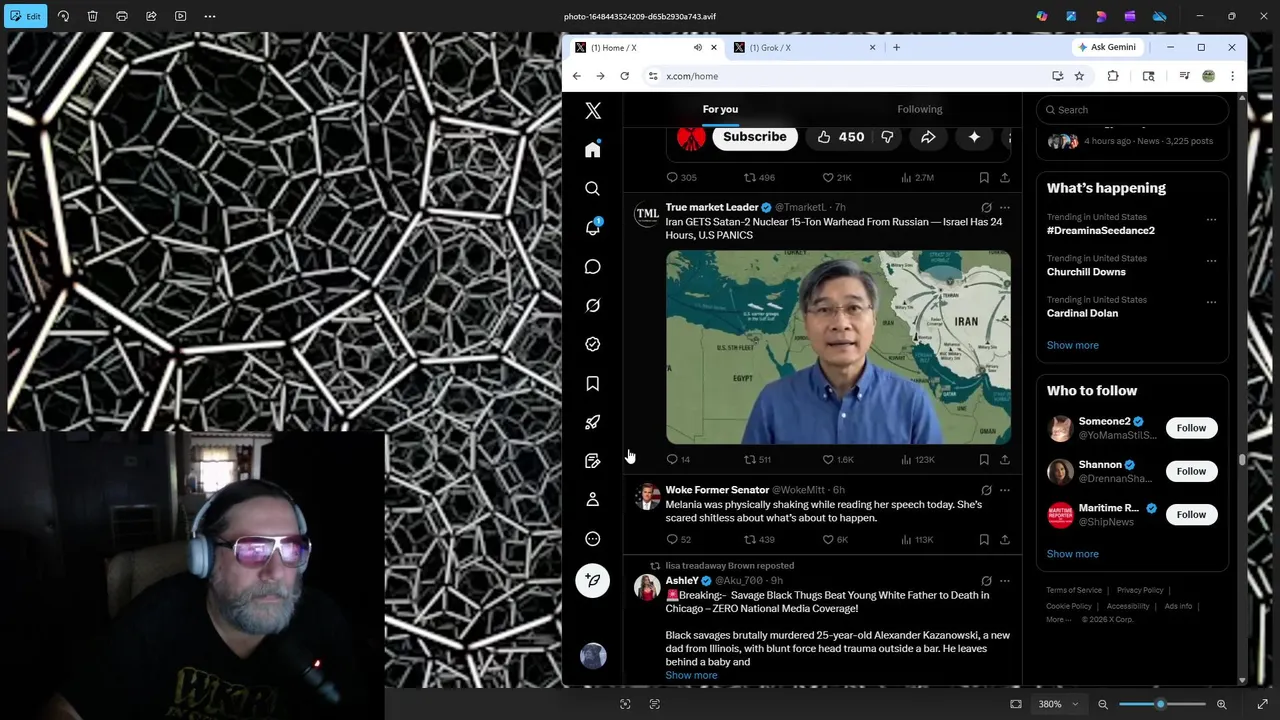The width and height of the screenshot is (1280, 720).
Task: Open Woke Former Senator post options
Action: [x=1005, y=490]
